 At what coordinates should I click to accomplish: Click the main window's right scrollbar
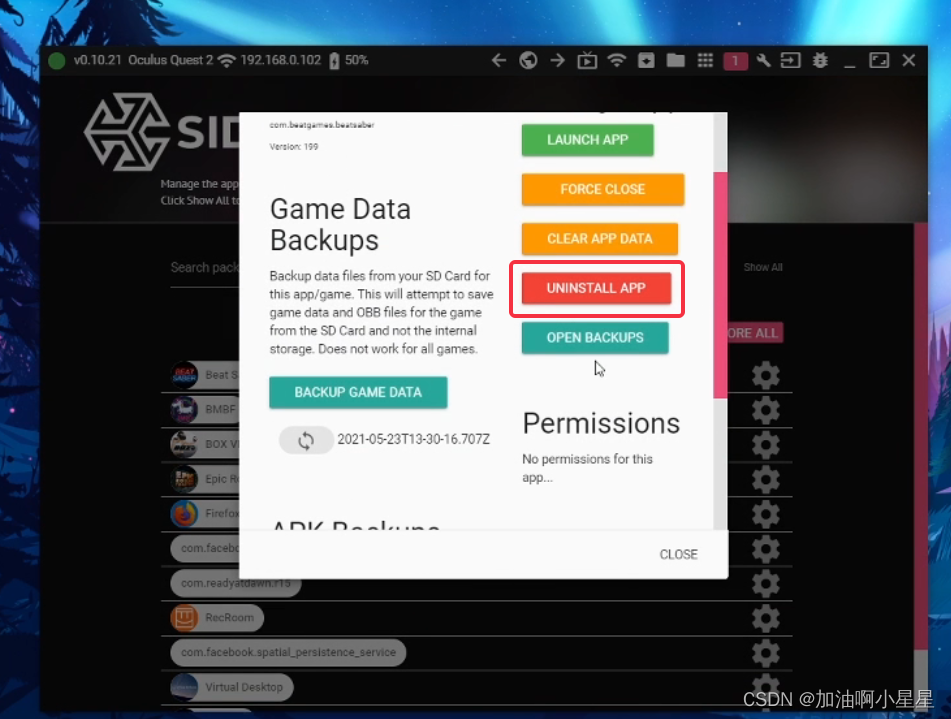pyautogui.click(x=921, y=437)
